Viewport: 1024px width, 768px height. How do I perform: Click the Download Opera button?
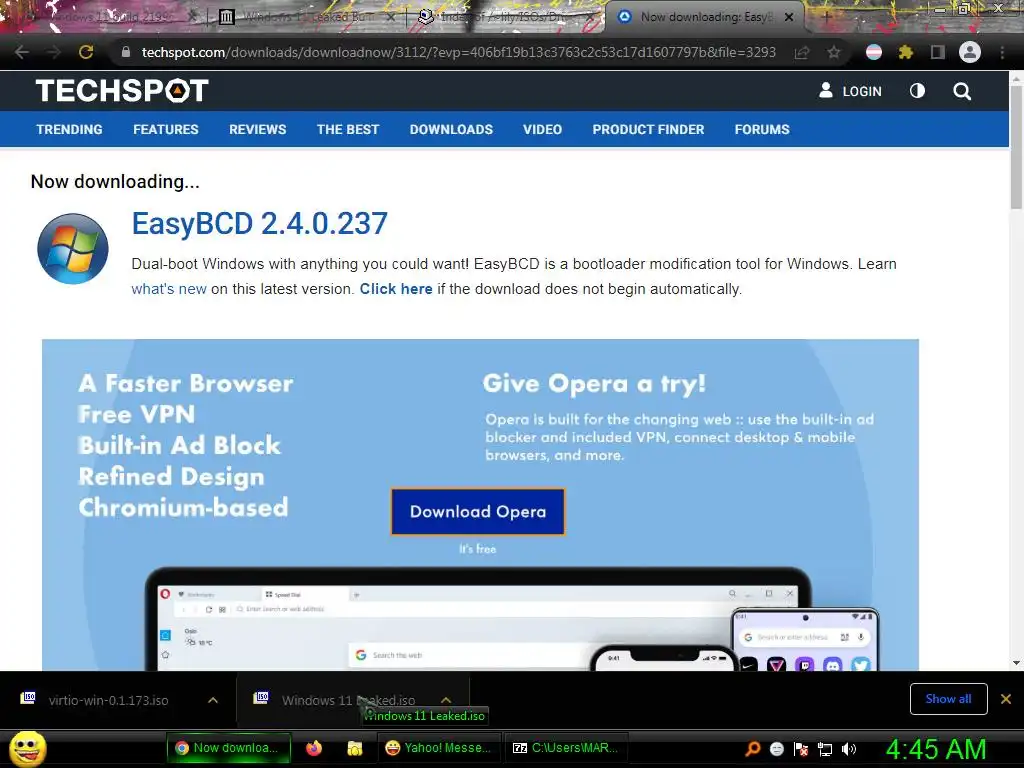(478, 511)
